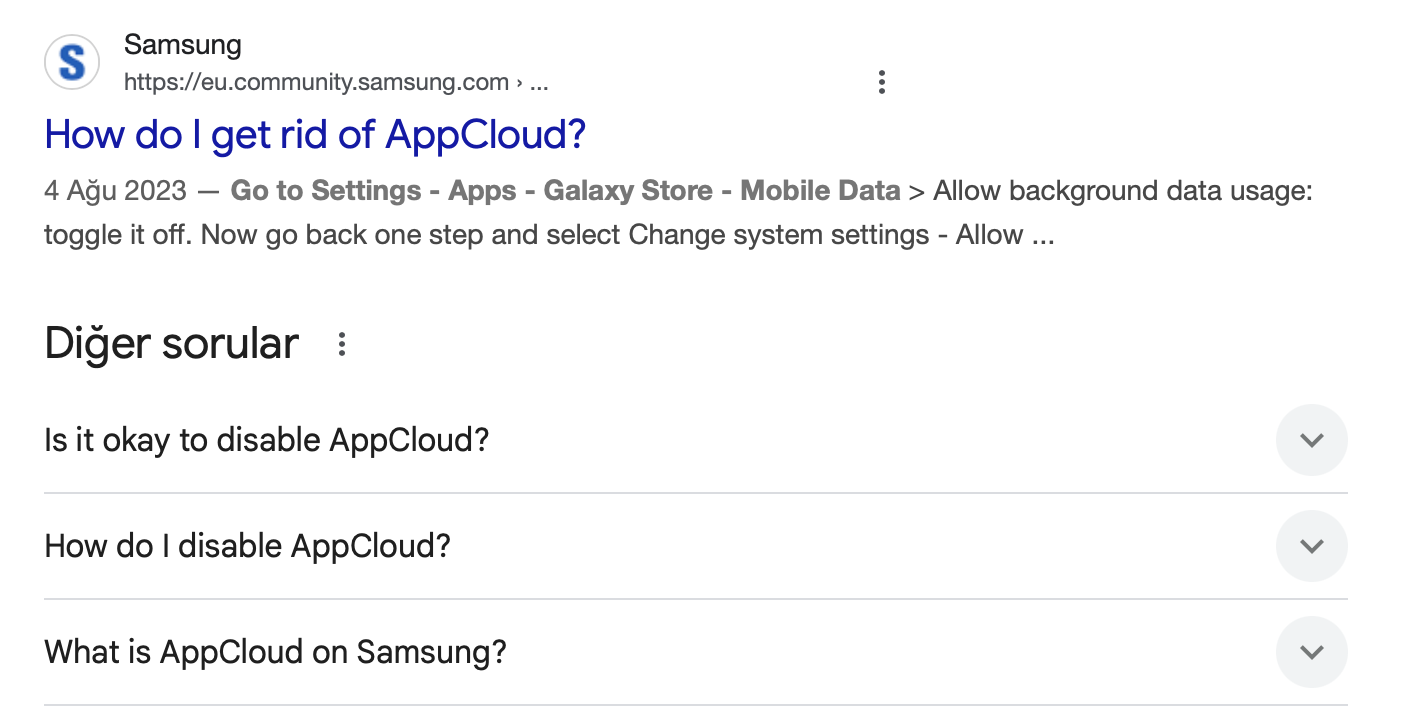Click the Samsung site name

click(183, 45)
